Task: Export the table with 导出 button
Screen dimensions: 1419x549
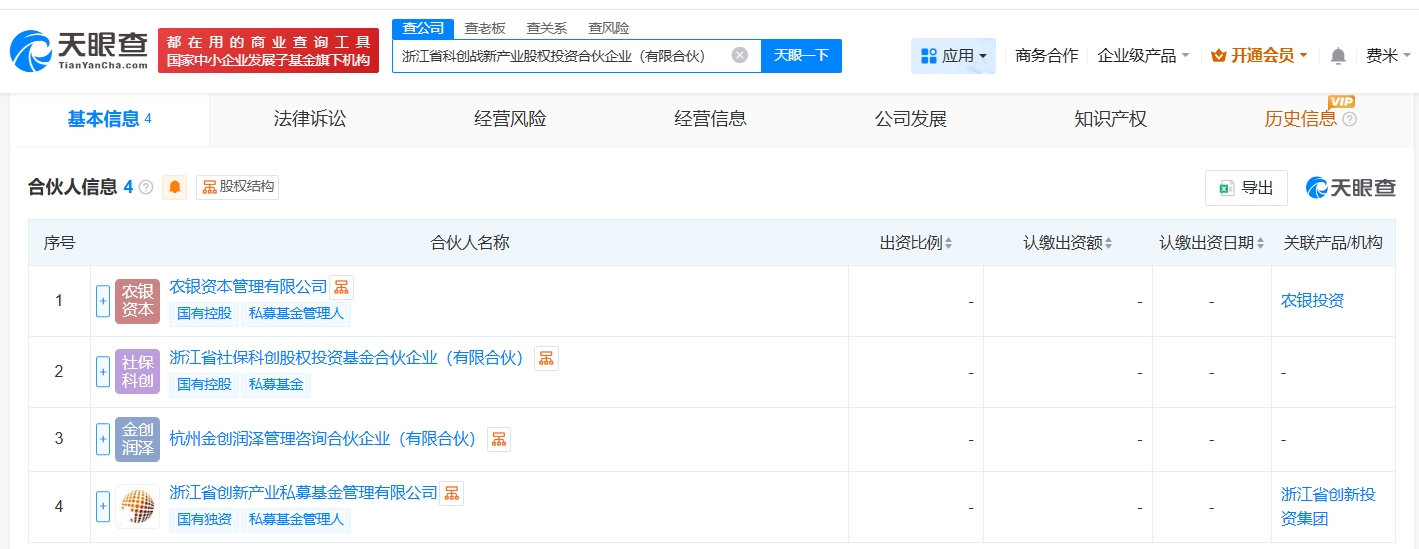Action: (1246, 188)
